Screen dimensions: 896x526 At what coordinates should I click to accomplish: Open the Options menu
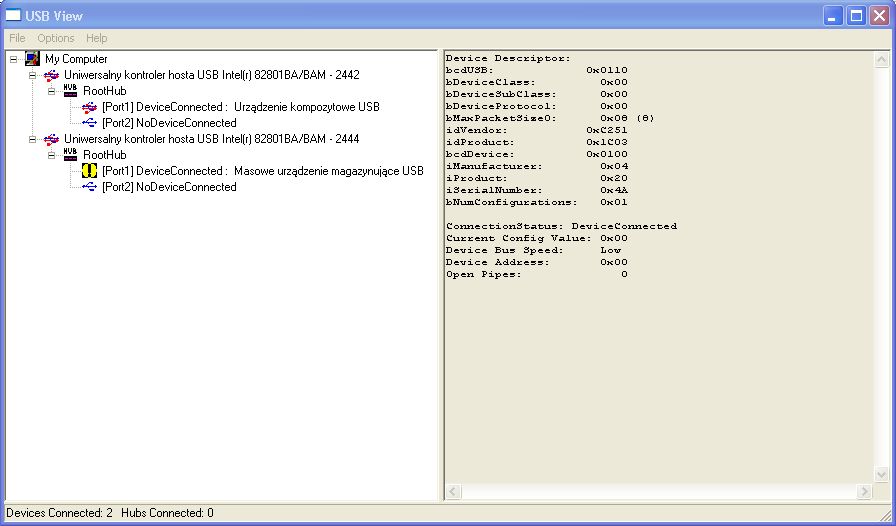56,38
